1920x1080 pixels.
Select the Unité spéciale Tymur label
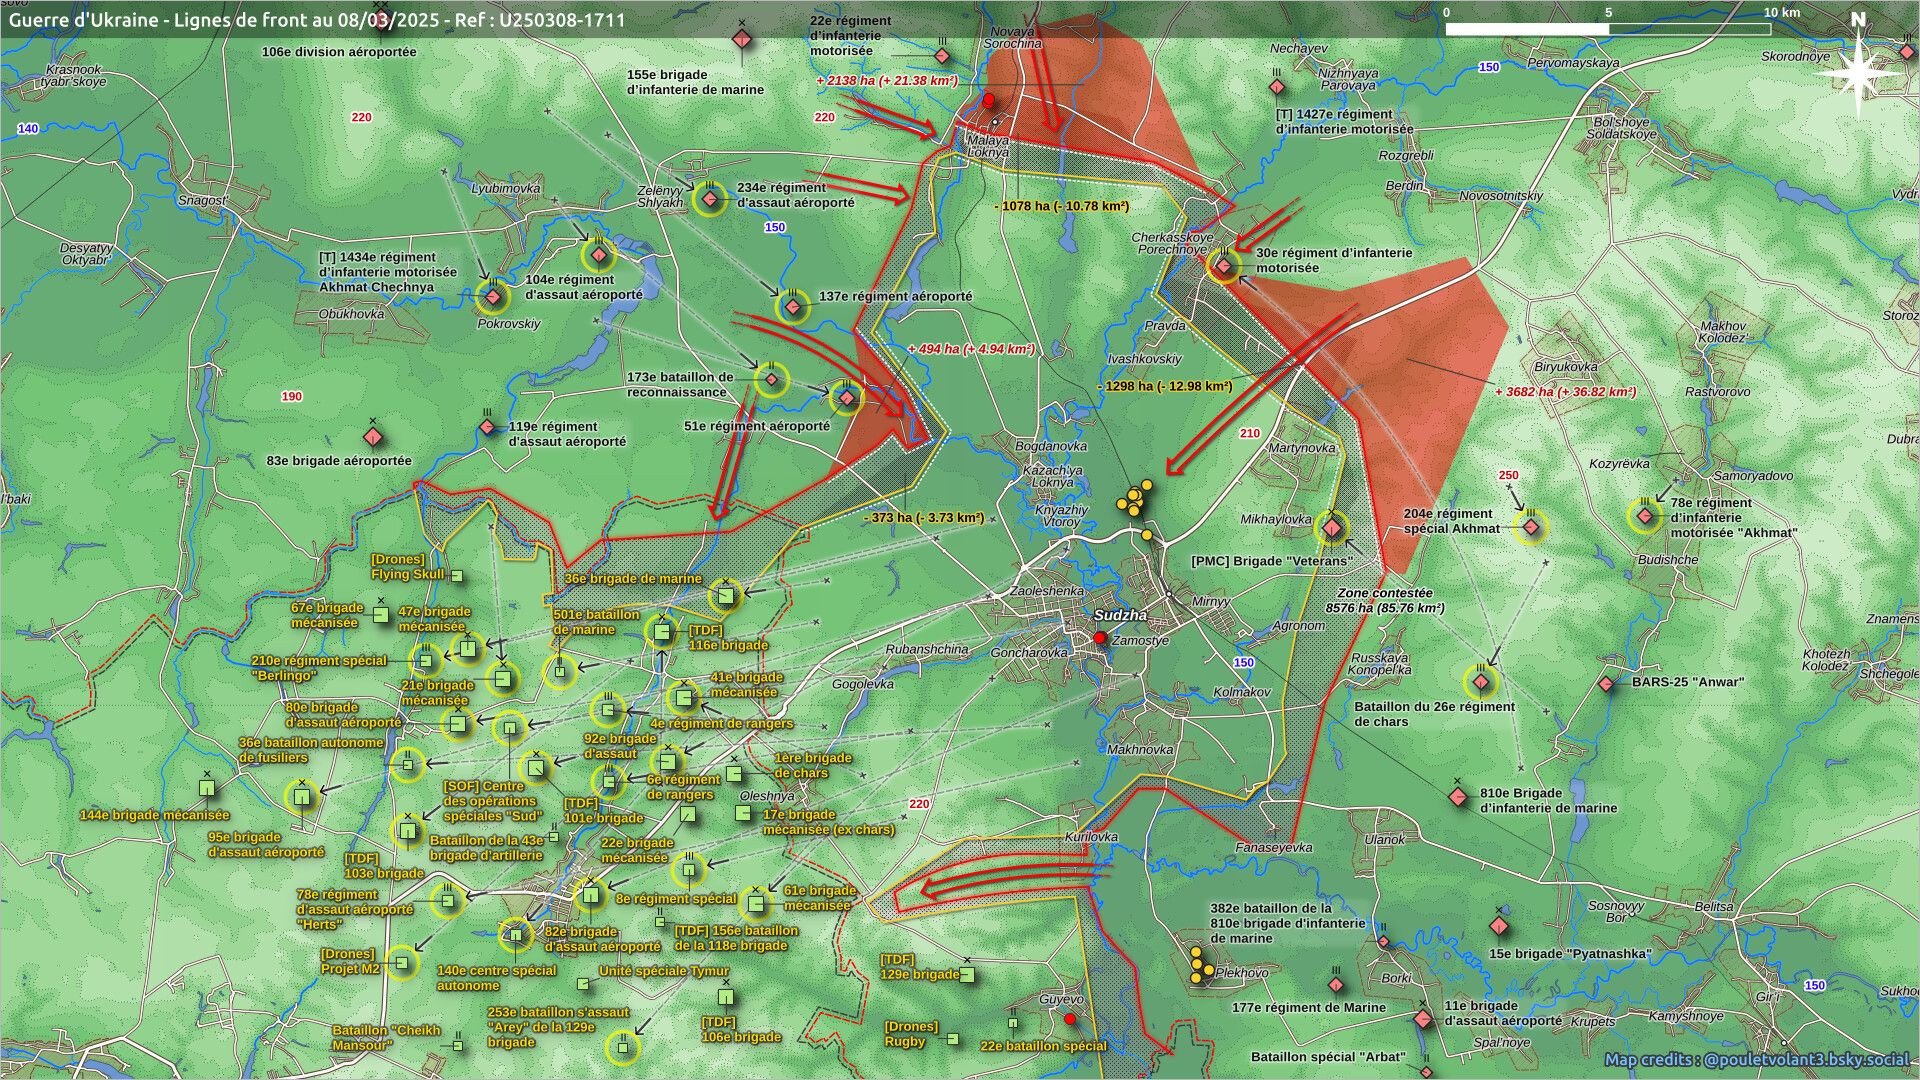tap(664, 971)
